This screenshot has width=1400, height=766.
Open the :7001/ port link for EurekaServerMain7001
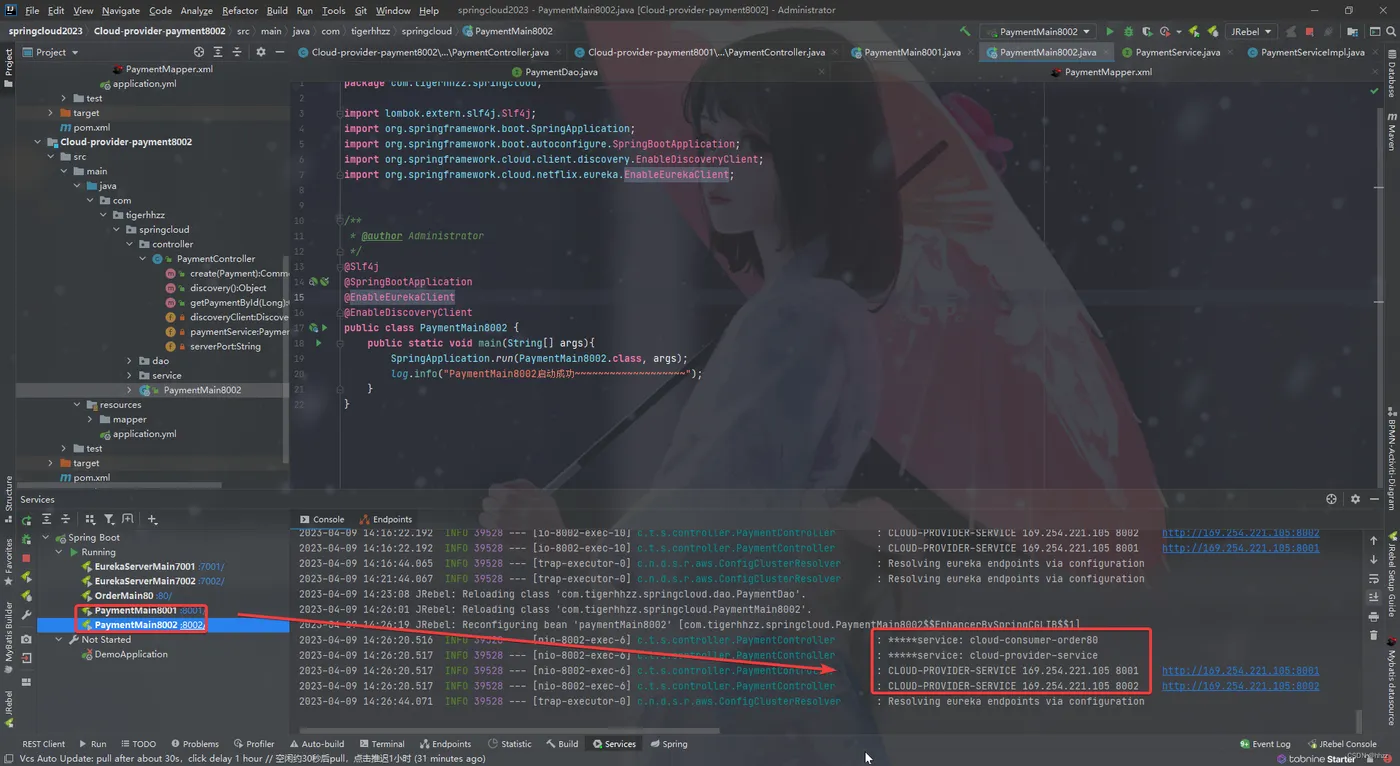(211, 567)
